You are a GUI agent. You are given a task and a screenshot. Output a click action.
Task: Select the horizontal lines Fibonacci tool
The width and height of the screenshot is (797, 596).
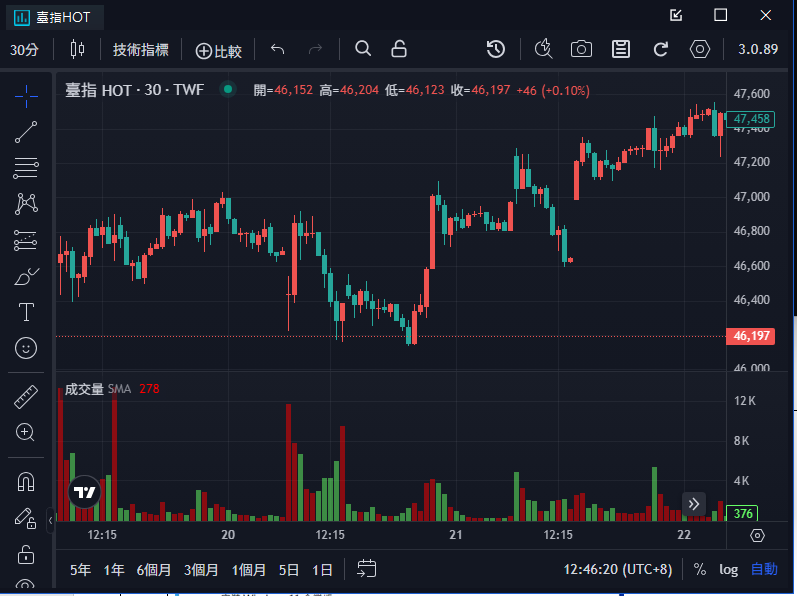tap(26, 168)
